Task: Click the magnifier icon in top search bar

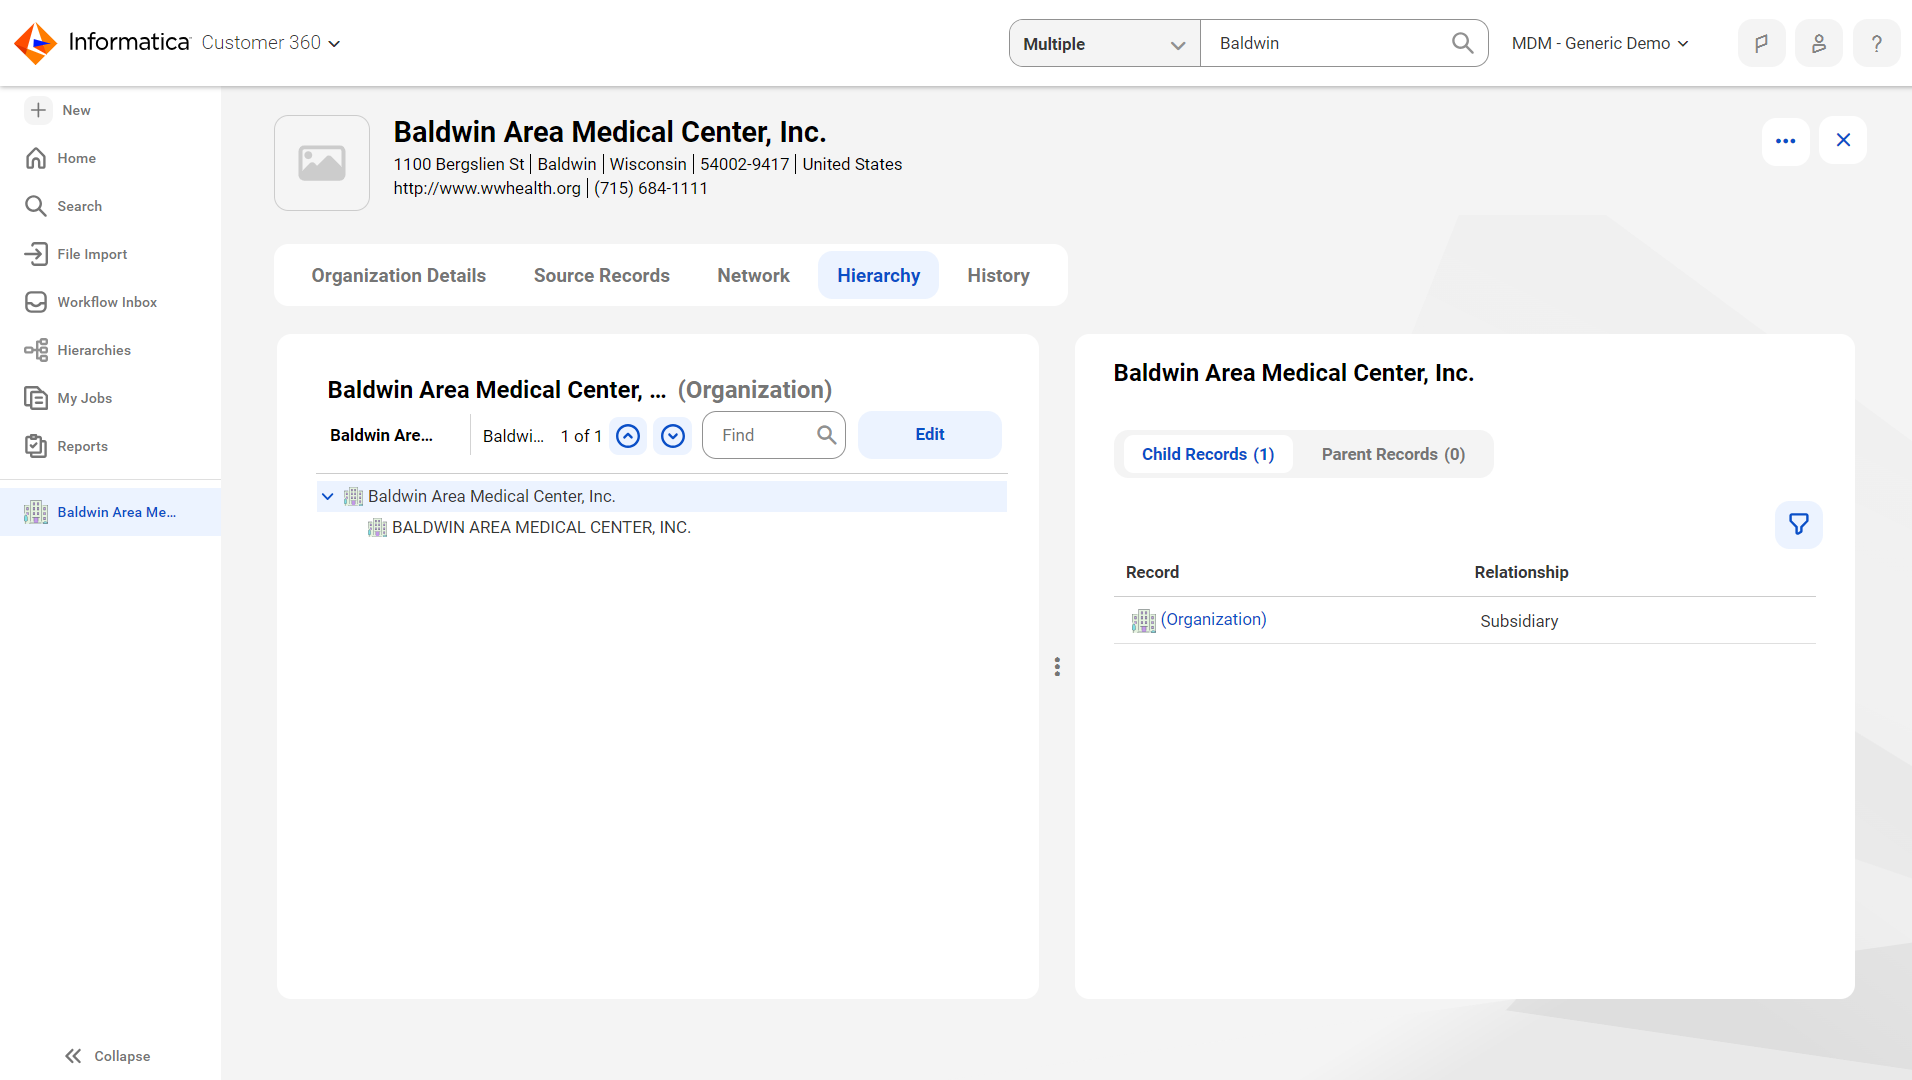Action: click(1462, 43)
